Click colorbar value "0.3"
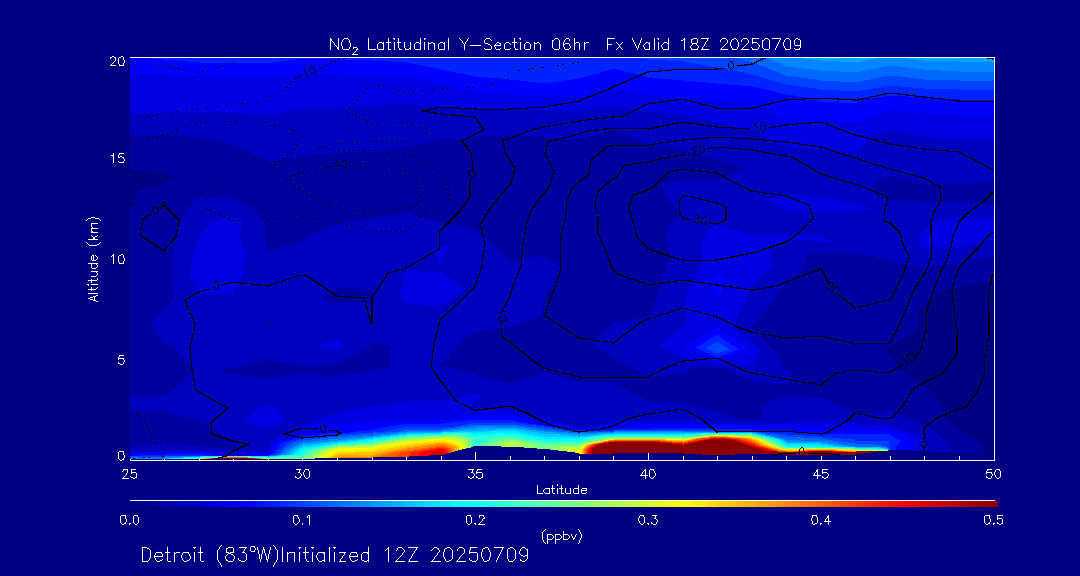 coord(648,522)
